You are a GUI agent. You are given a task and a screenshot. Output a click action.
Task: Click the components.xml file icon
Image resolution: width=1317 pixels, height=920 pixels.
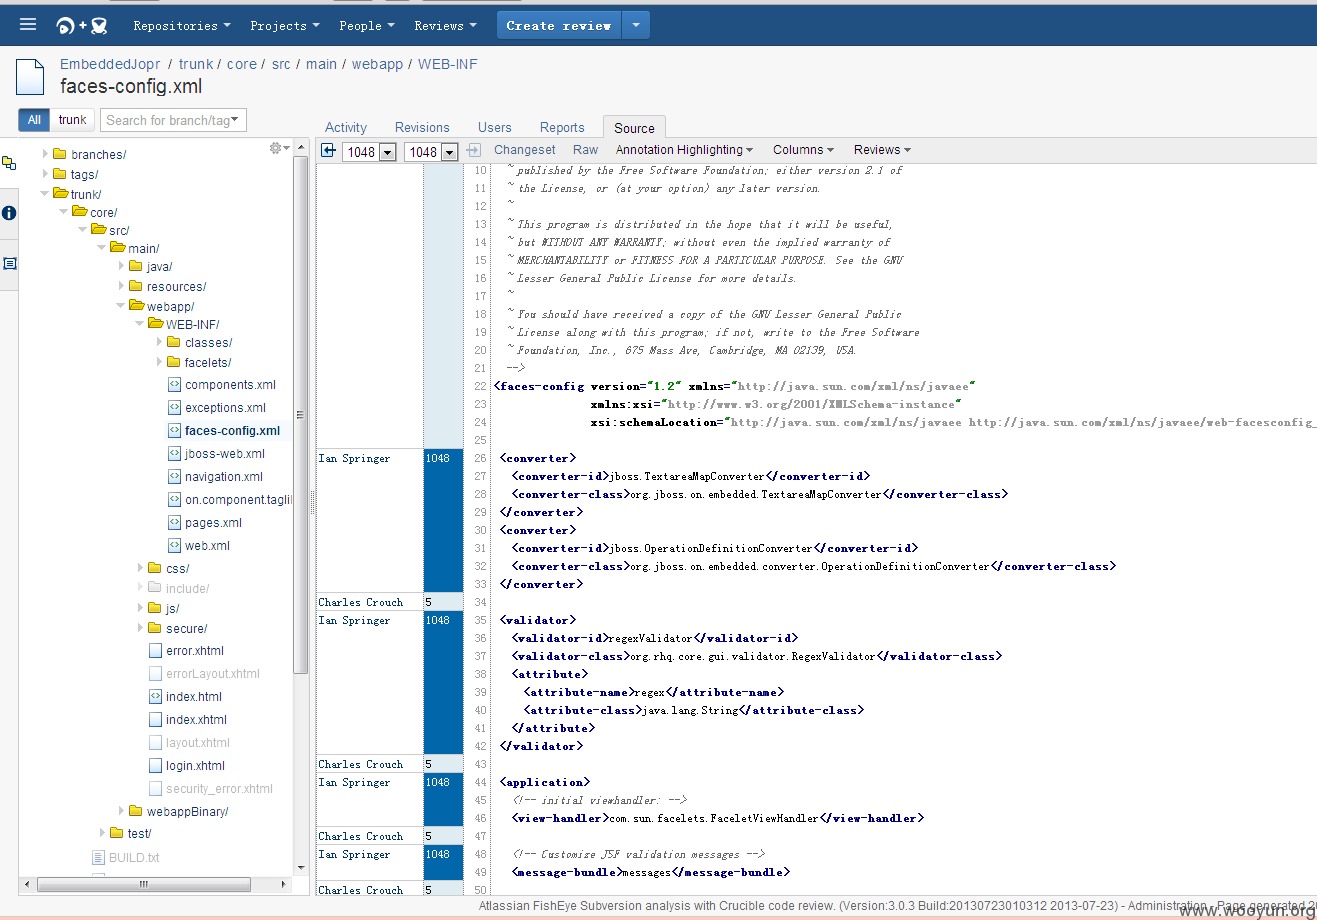[174, 384]
